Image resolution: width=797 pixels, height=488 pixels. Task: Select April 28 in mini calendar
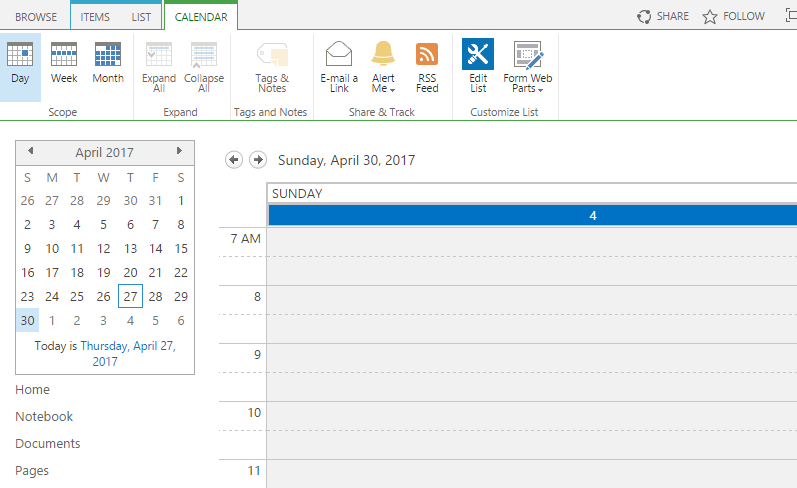click(x=155, y=296)
